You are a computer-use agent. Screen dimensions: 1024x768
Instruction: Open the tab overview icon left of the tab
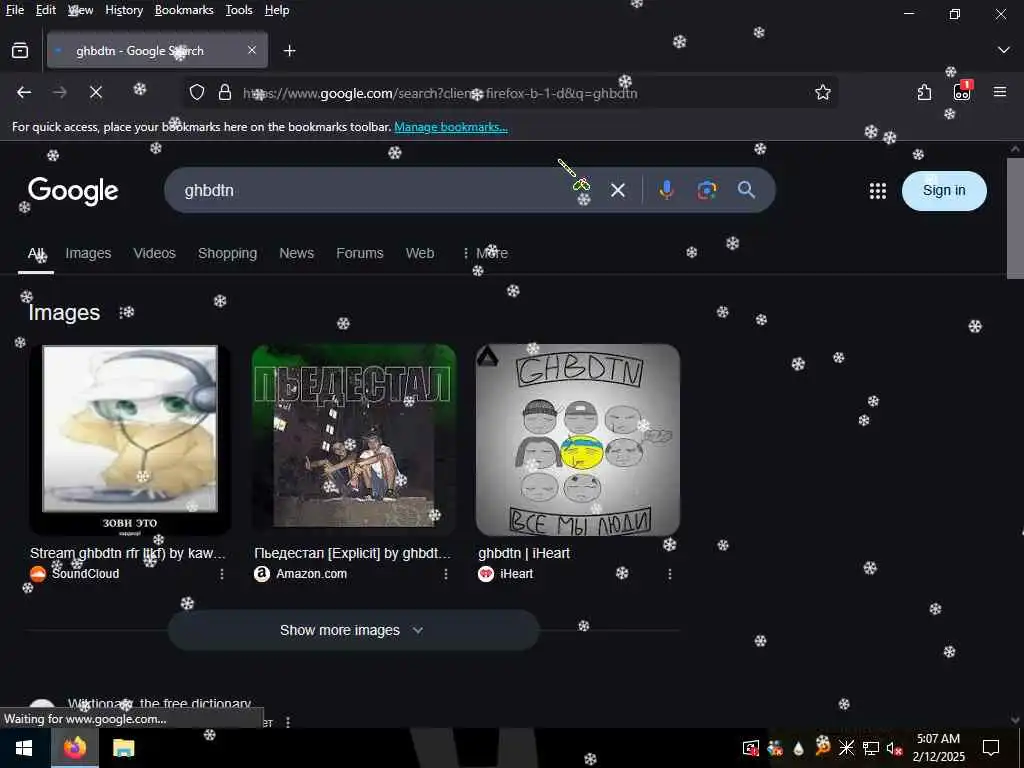(20, 50)
